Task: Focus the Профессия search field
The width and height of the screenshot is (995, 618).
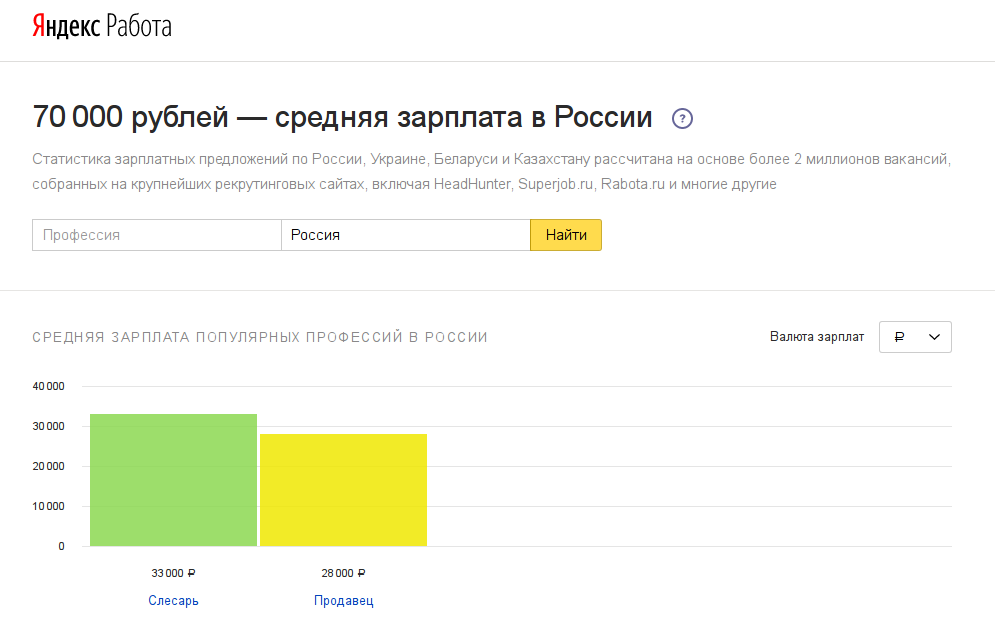Action: pyautogui.click(x=156, y=235)
